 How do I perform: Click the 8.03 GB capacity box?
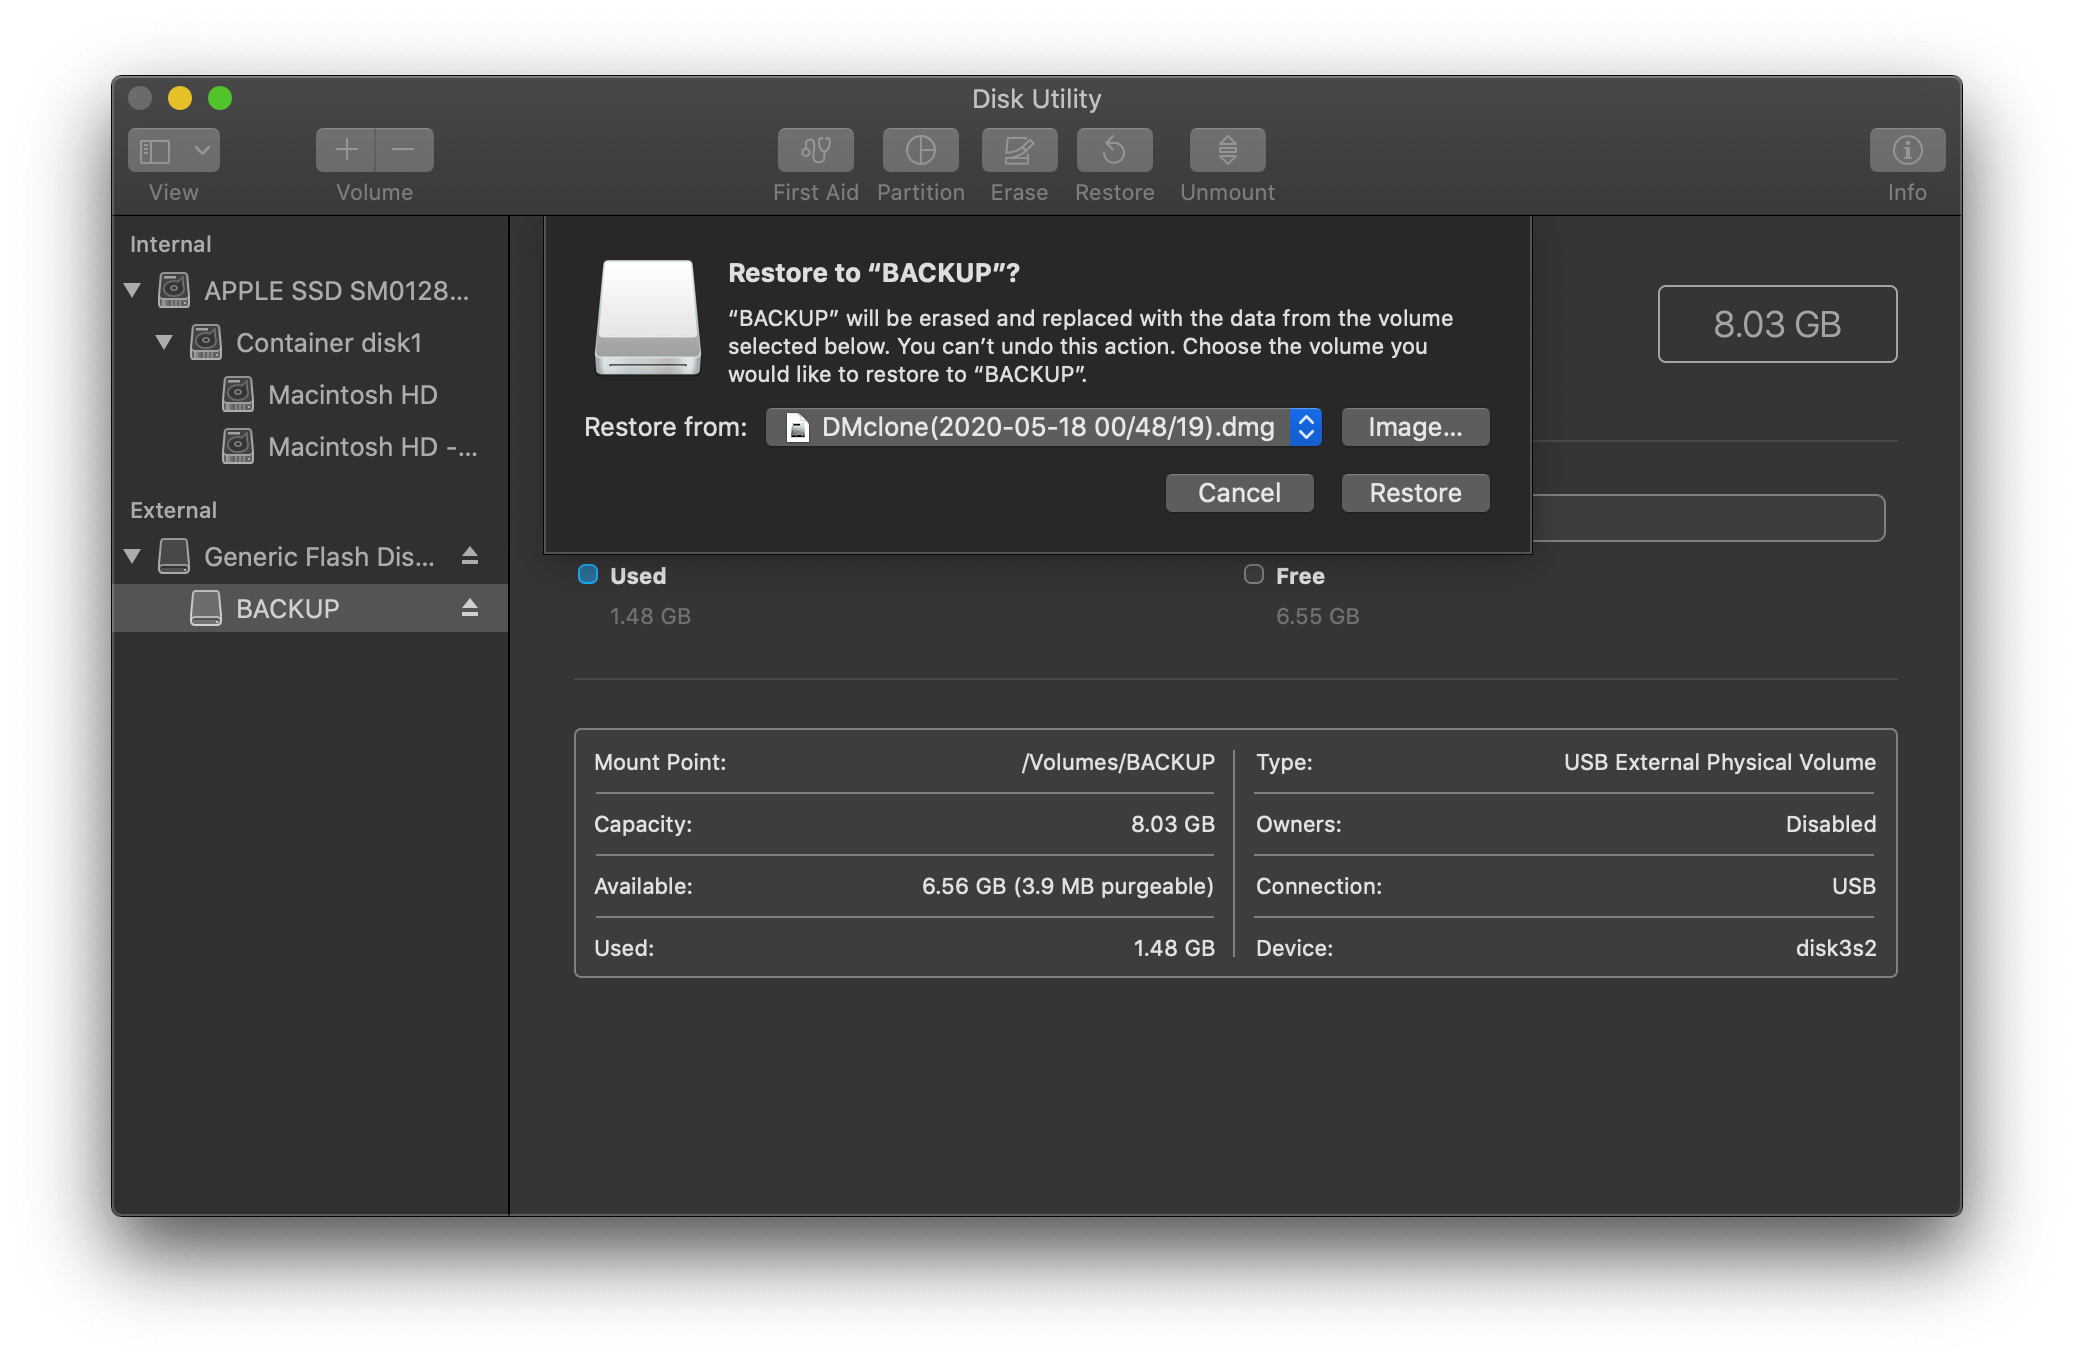[1777, 324]
